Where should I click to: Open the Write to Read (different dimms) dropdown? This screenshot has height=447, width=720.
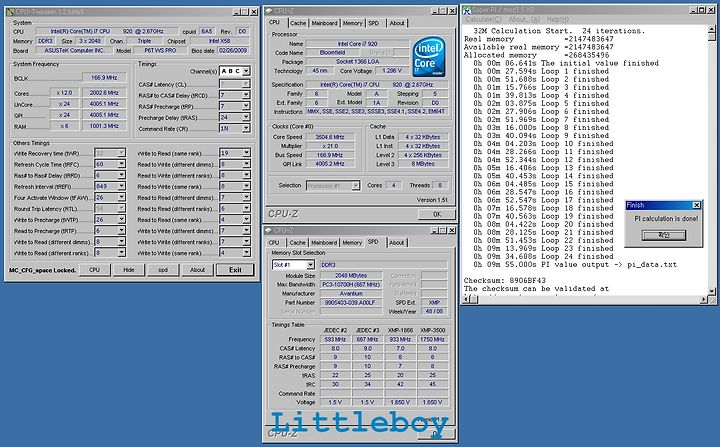[121, 242]
